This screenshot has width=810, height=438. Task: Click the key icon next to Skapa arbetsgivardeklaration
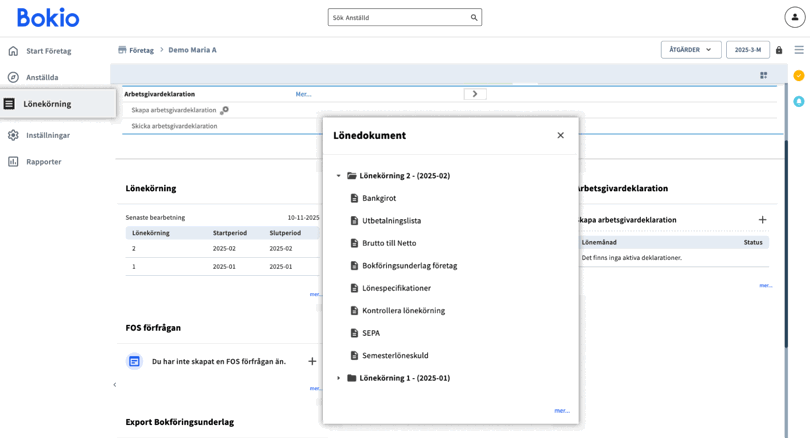point(224,110)
